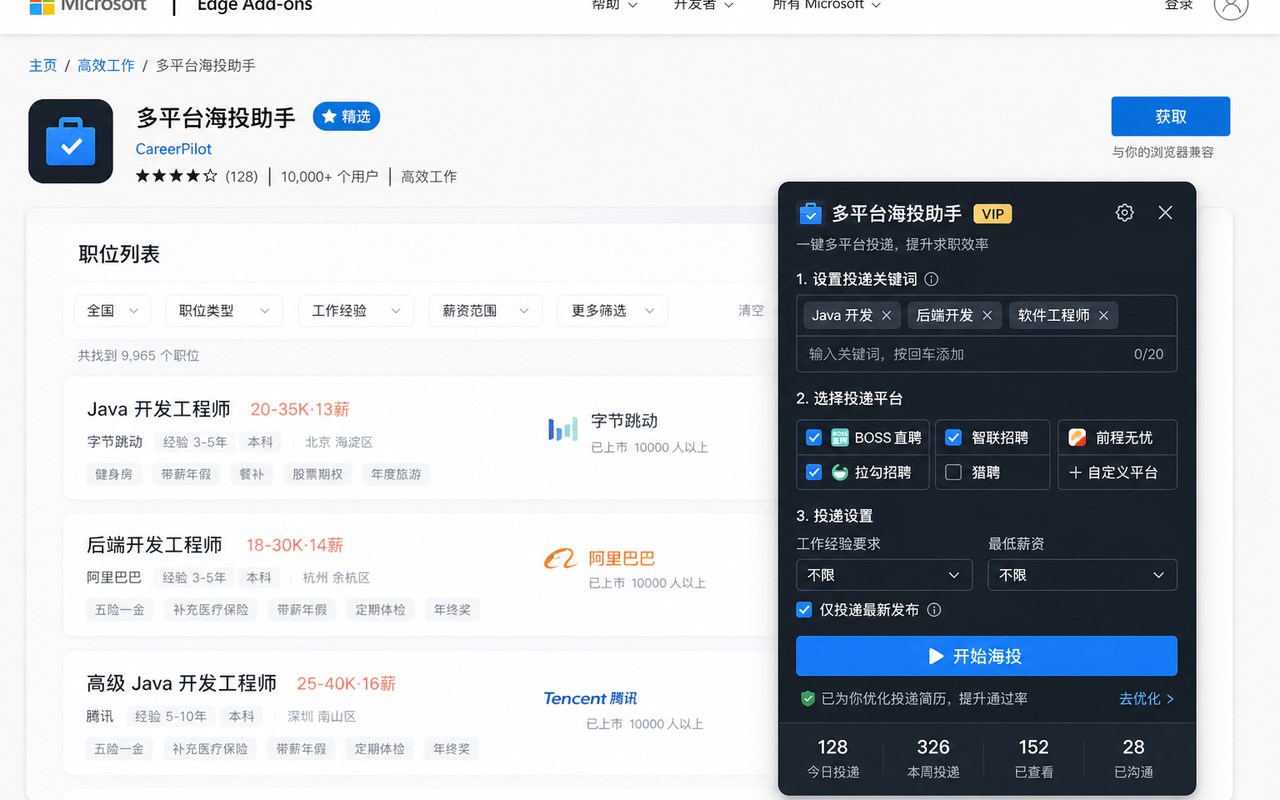Click the 字节跳动 company logo

tap(563, 430)
